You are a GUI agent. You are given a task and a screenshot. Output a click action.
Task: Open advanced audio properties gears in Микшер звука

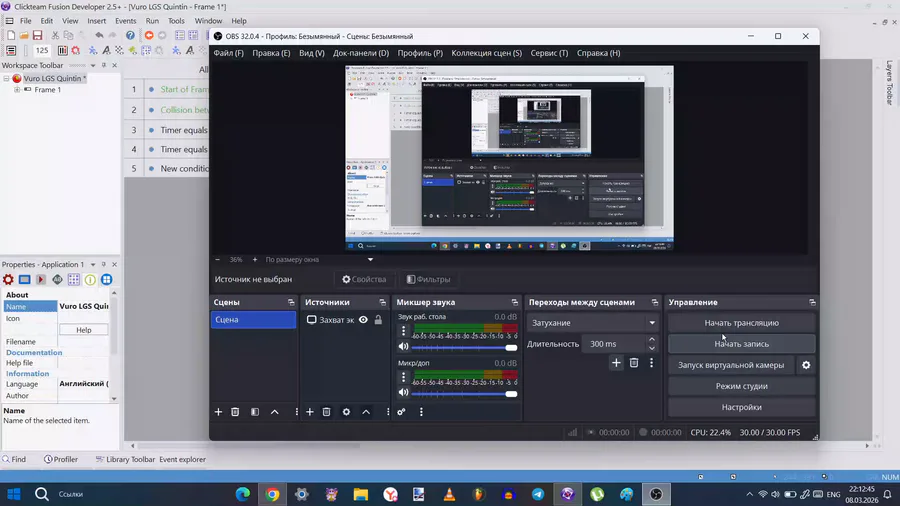[x=401, y=412]
